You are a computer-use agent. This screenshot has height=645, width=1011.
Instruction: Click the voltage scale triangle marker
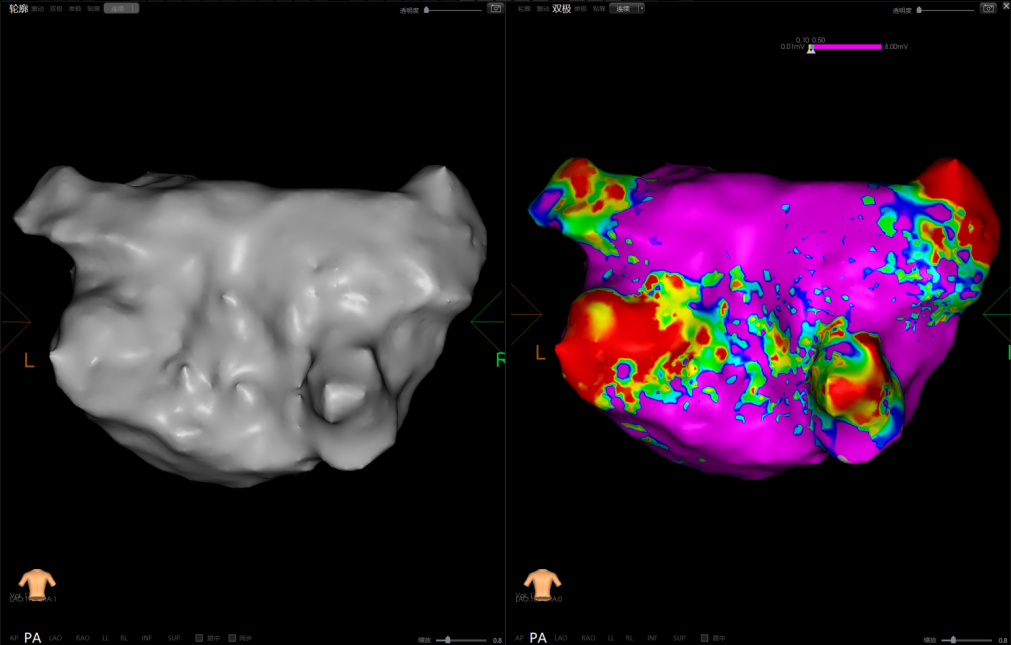tap(811, 49)
